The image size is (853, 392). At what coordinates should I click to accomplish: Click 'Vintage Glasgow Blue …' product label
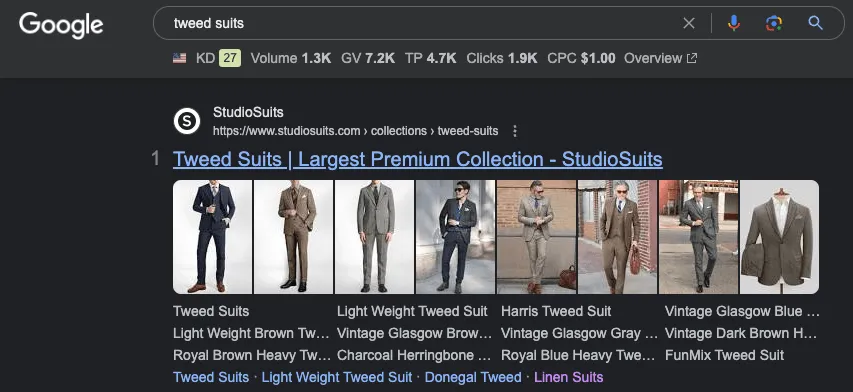coord(742,312)
